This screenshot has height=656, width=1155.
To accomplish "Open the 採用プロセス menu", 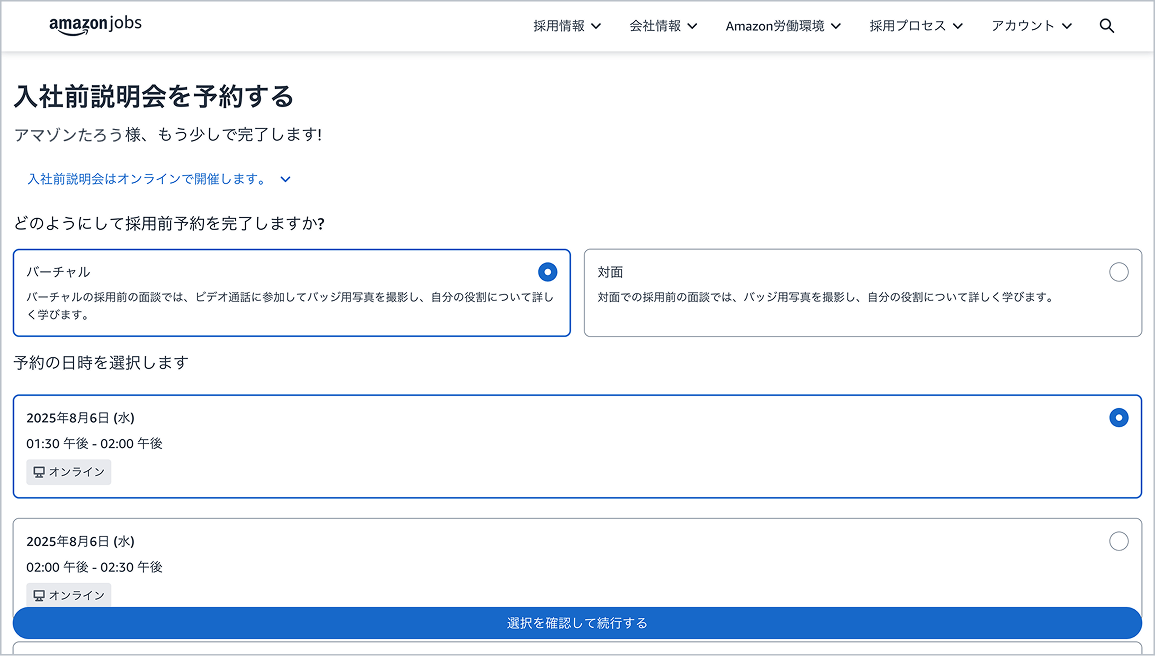I will click(916, 26).
